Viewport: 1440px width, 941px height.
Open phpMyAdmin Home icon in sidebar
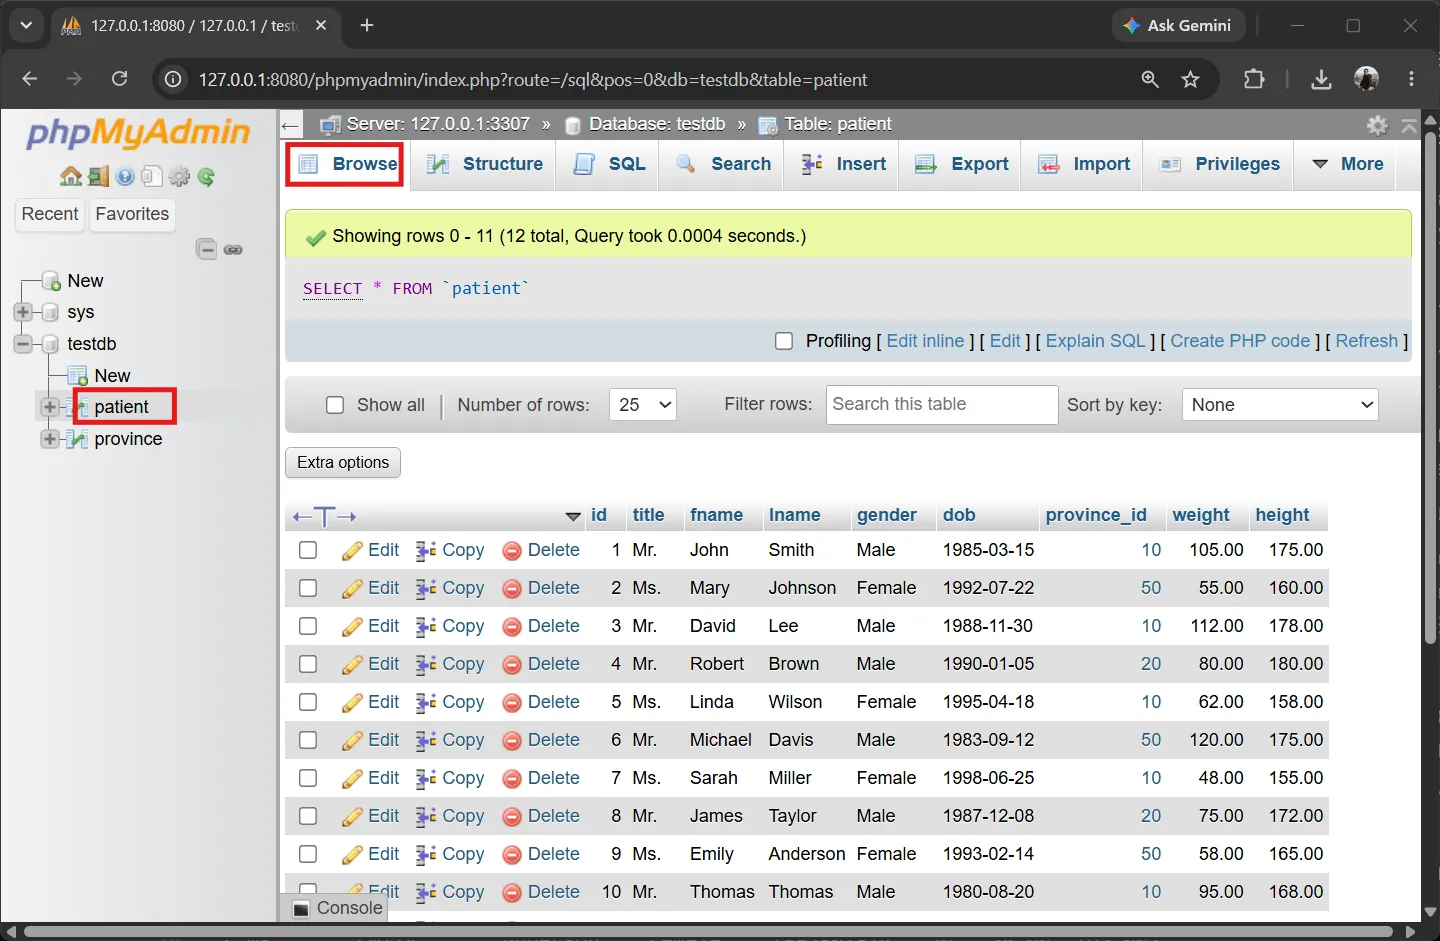tap(71, 177)
